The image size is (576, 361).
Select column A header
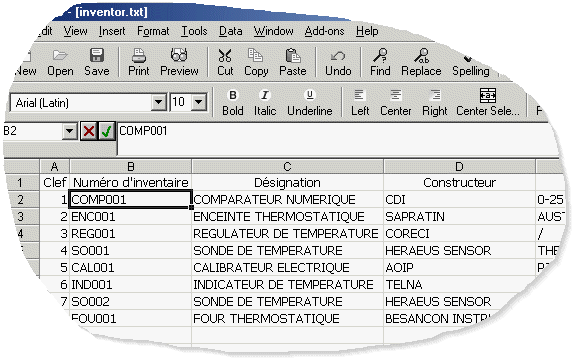54,166
